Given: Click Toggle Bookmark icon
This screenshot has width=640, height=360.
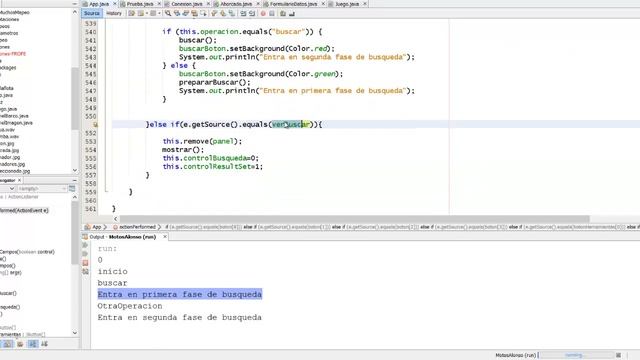Looking at the screenshot, I should (x=231, y=13).
